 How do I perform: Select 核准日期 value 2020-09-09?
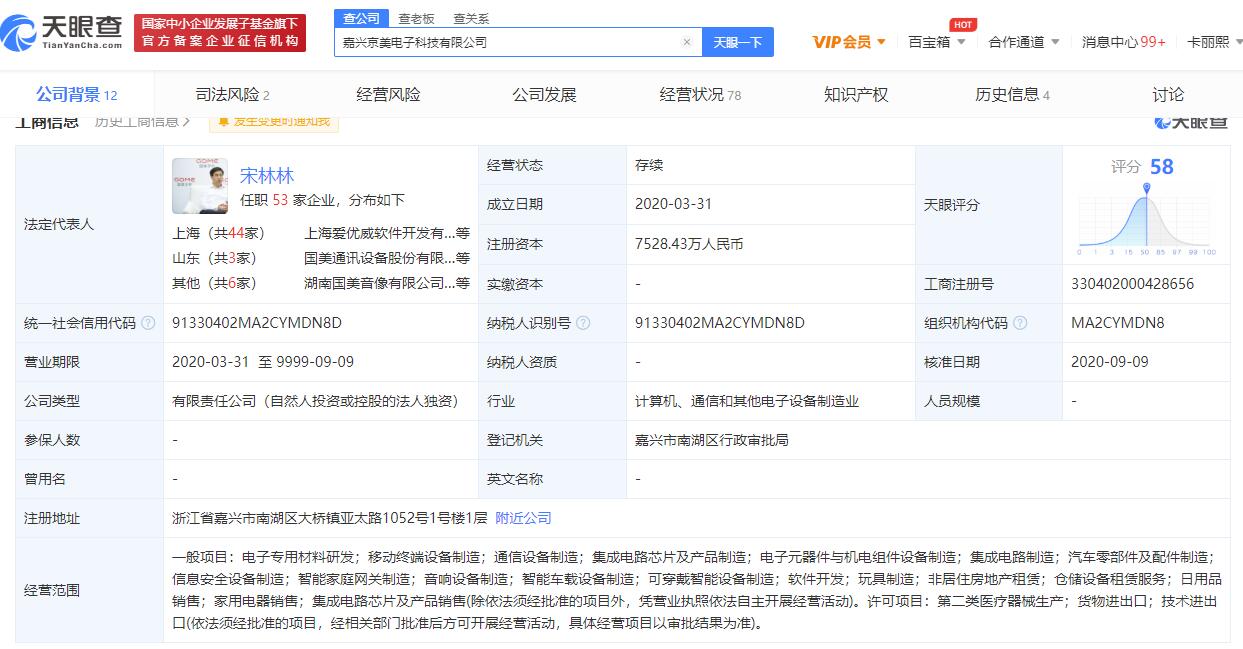(x=1109, y=362)
